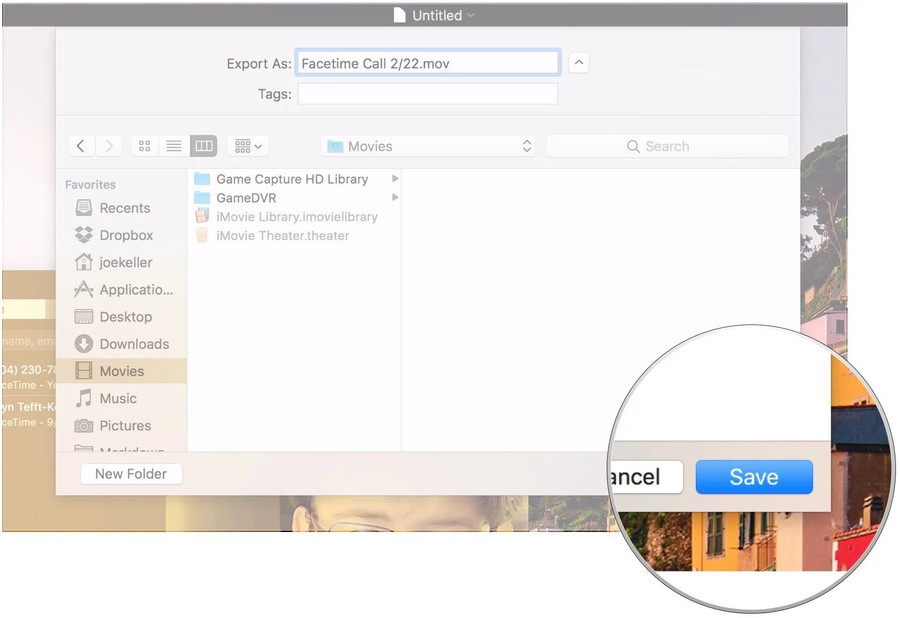Open the item grouping dropdown
The height and width of the screenshot is (618, 900).
click(247, 145)
